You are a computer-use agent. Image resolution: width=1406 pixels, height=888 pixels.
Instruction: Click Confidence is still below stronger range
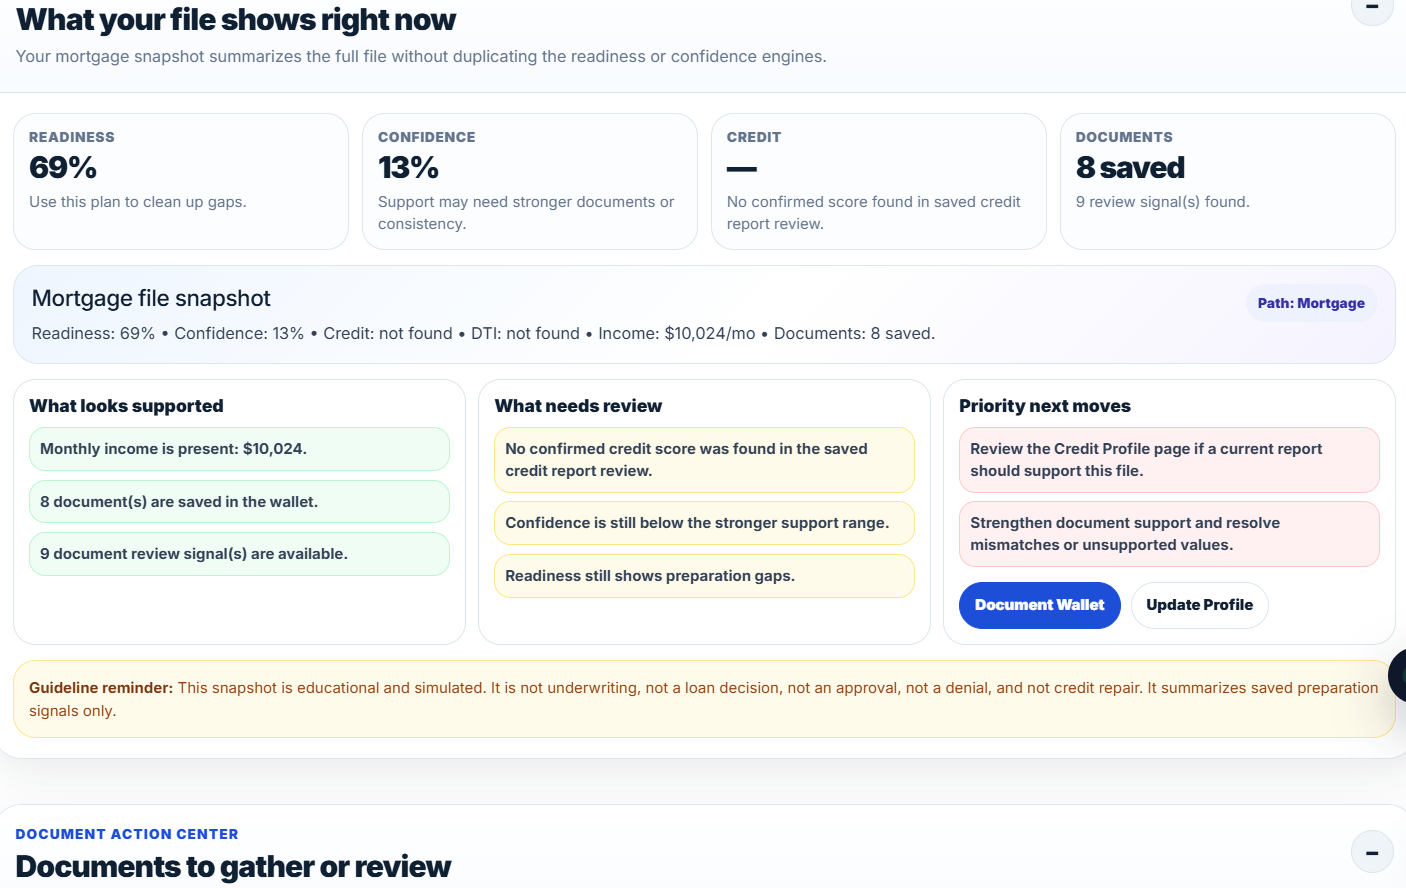pyautogui.click(x=704, y=523)
